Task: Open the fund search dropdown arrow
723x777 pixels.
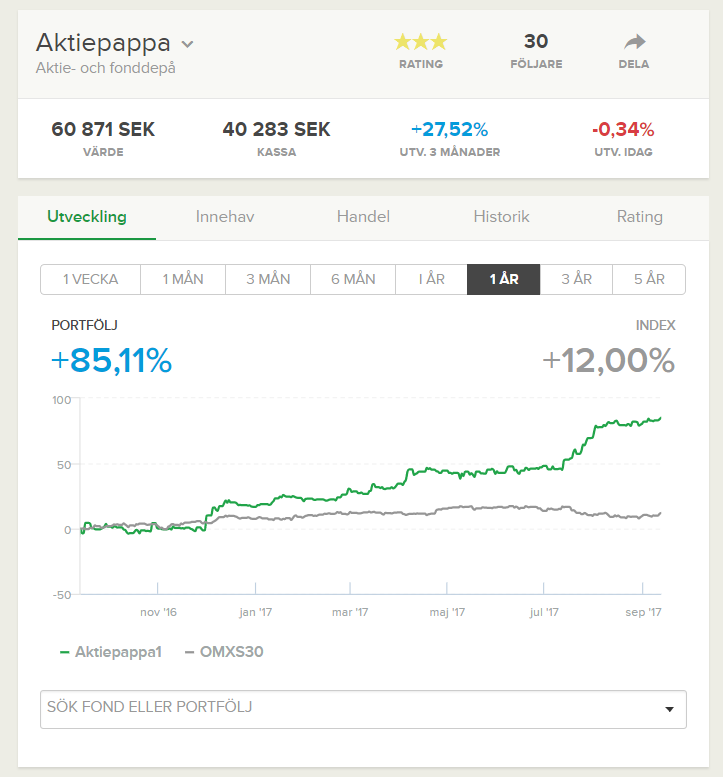Action: pos(669,709)
